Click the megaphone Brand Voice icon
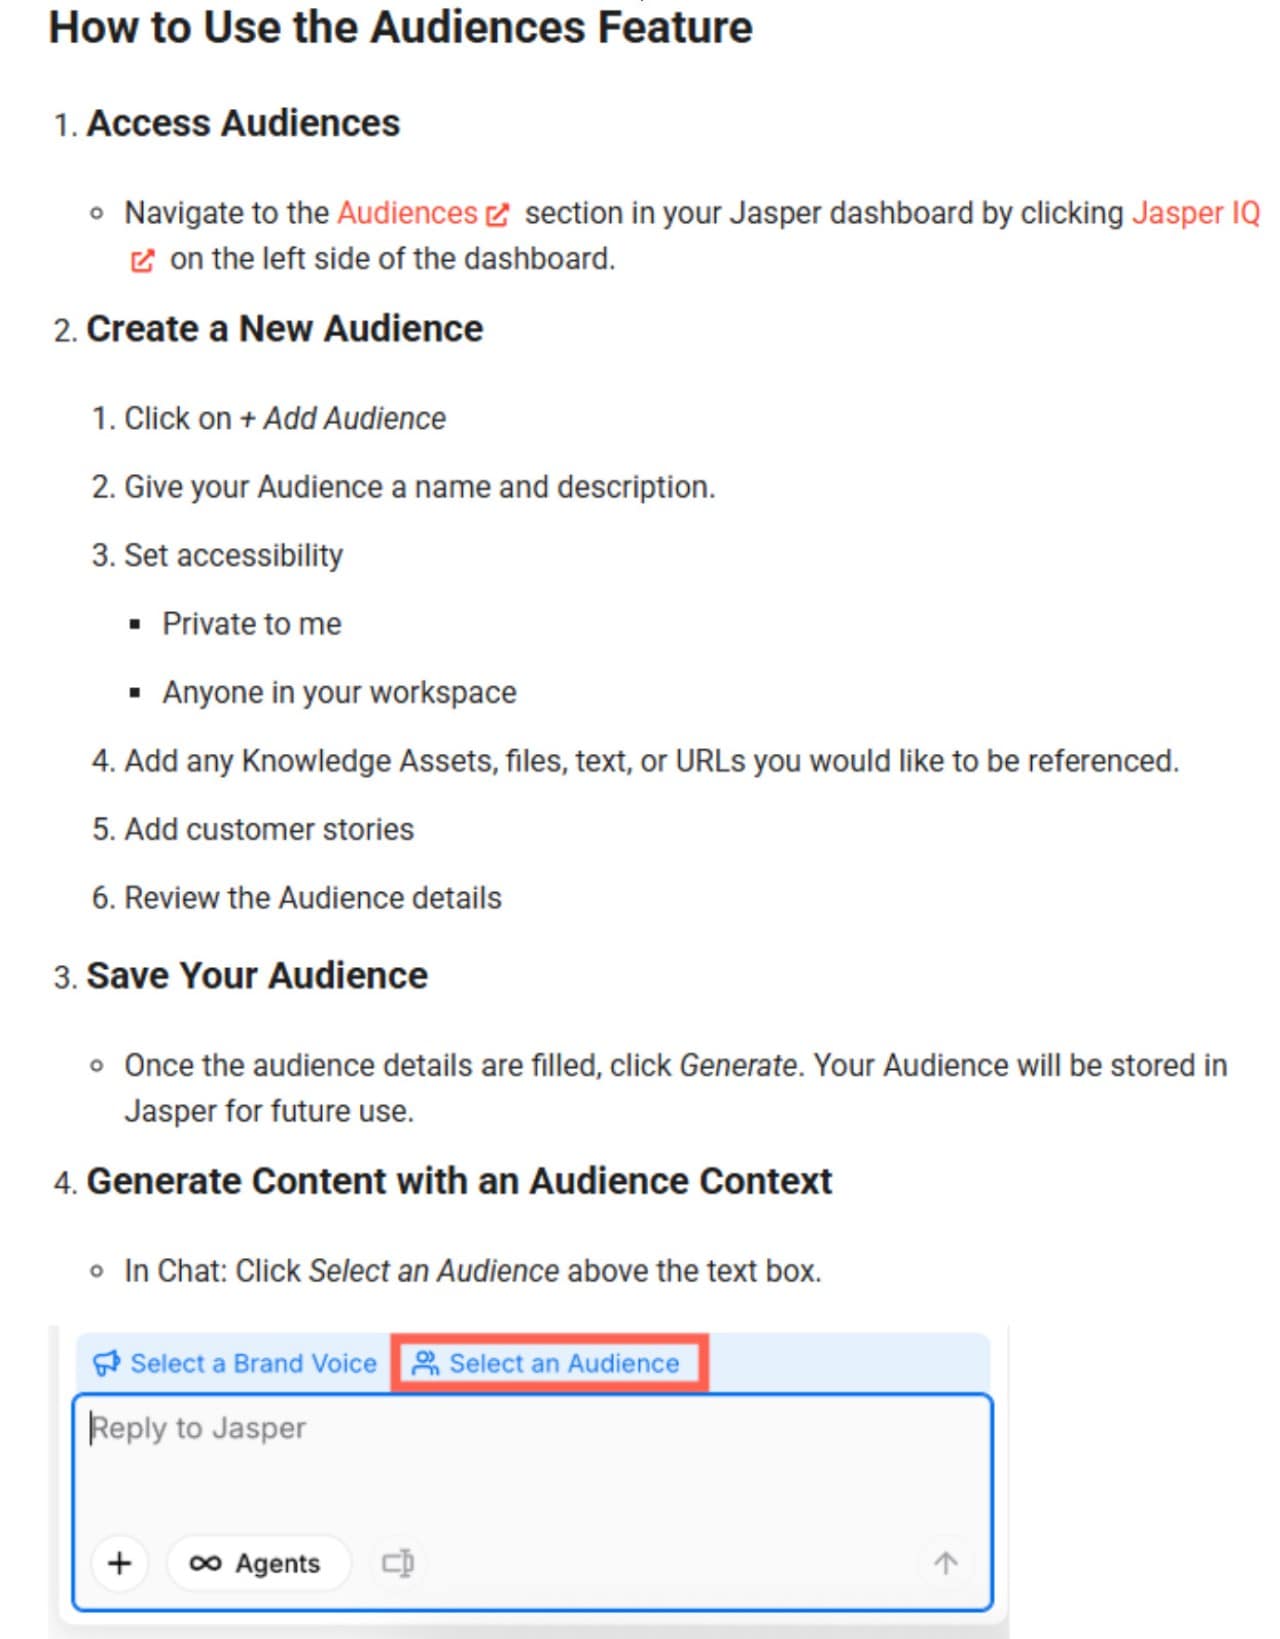 (x=106, y=1363)
